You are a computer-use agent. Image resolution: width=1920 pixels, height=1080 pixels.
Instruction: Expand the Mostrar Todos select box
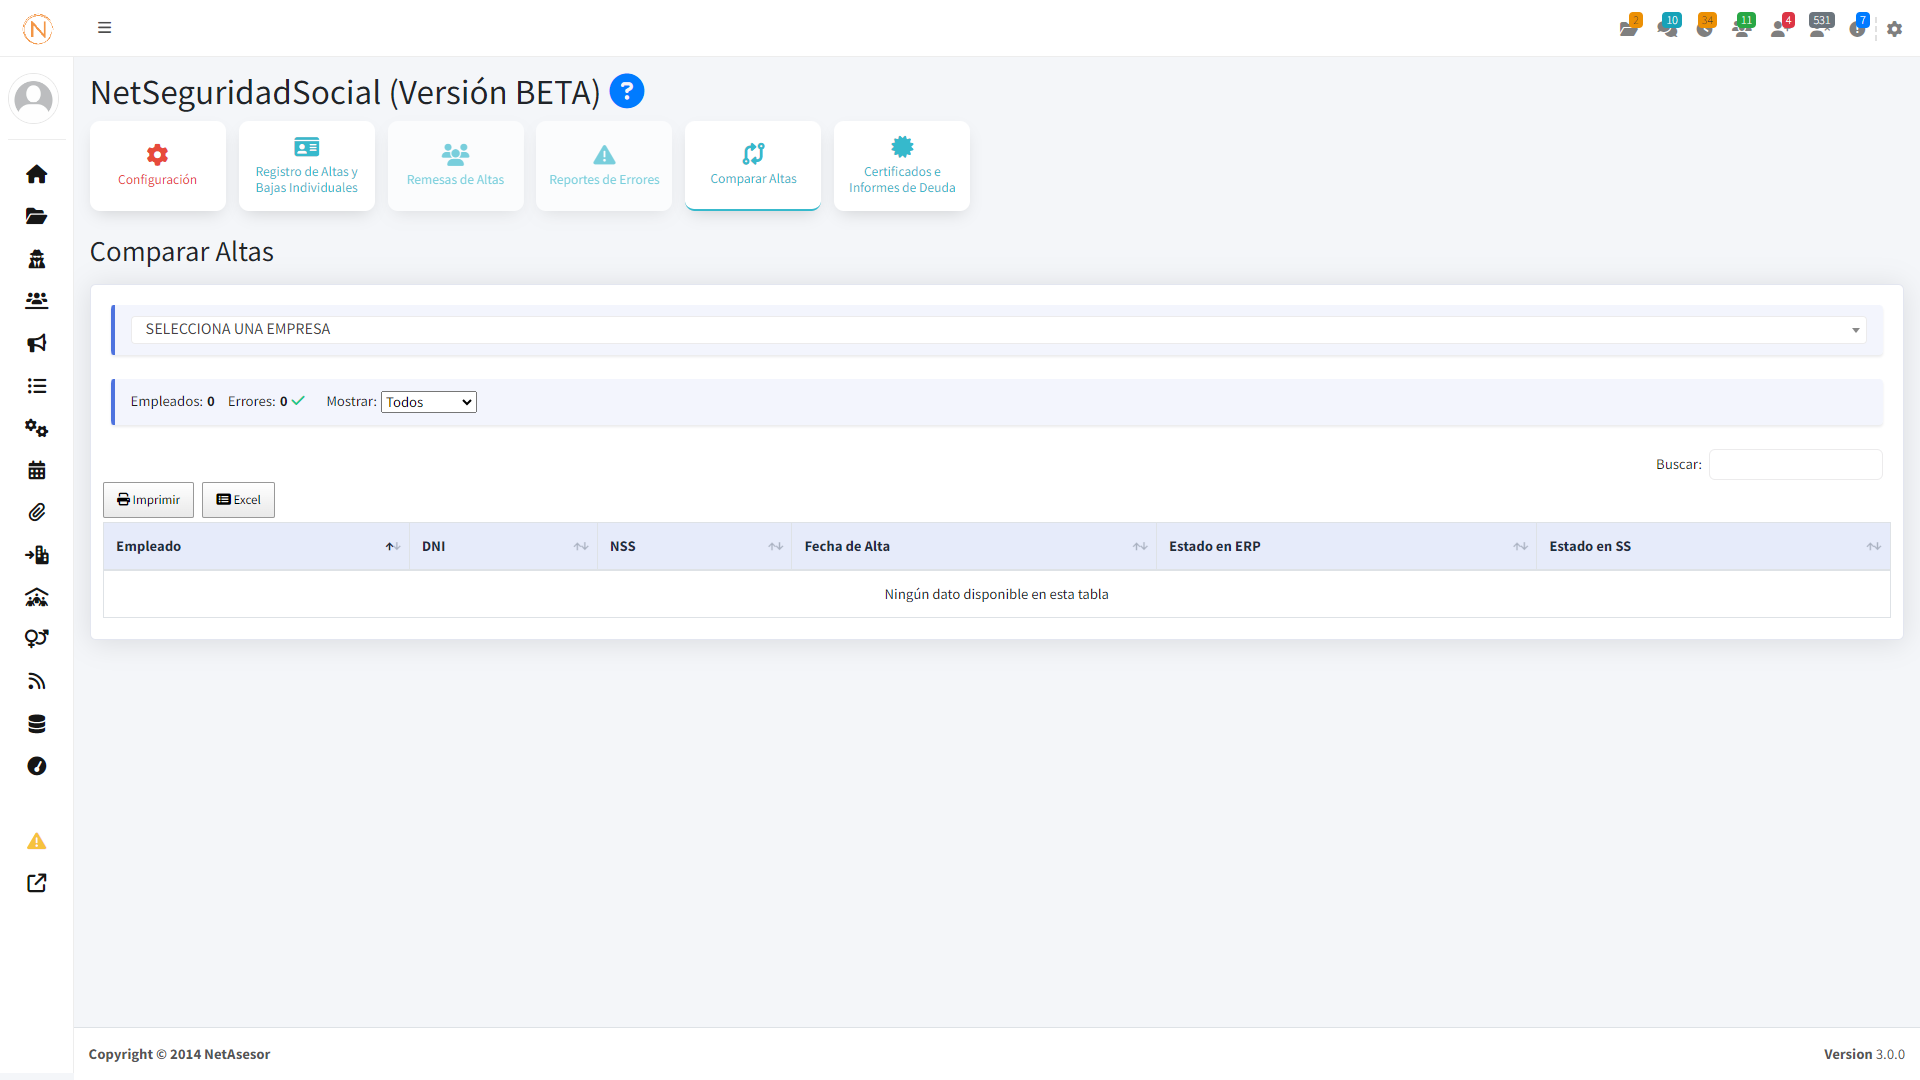click(428, 402)
